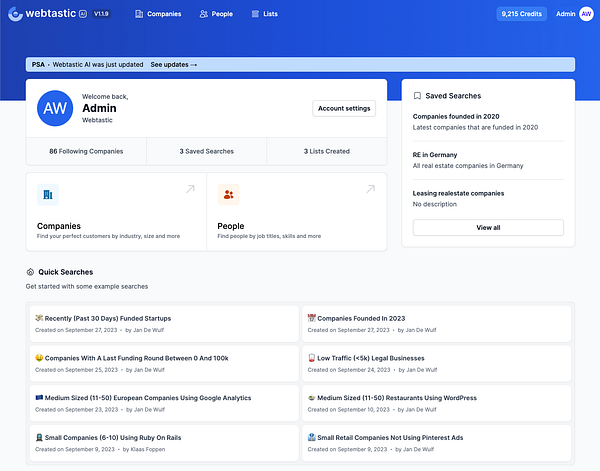Image resolution: width=600 pixels, height=471 pixels.
Task: Click the PSA label in update banner
Action: pos(38,65)
